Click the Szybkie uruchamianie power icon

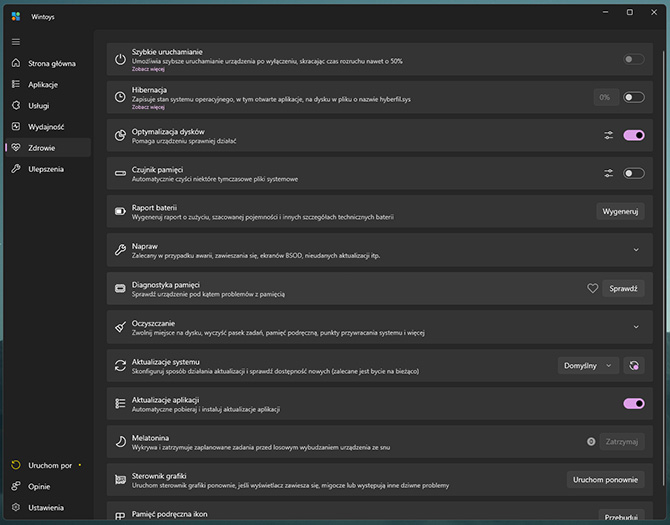click(120, 59)
